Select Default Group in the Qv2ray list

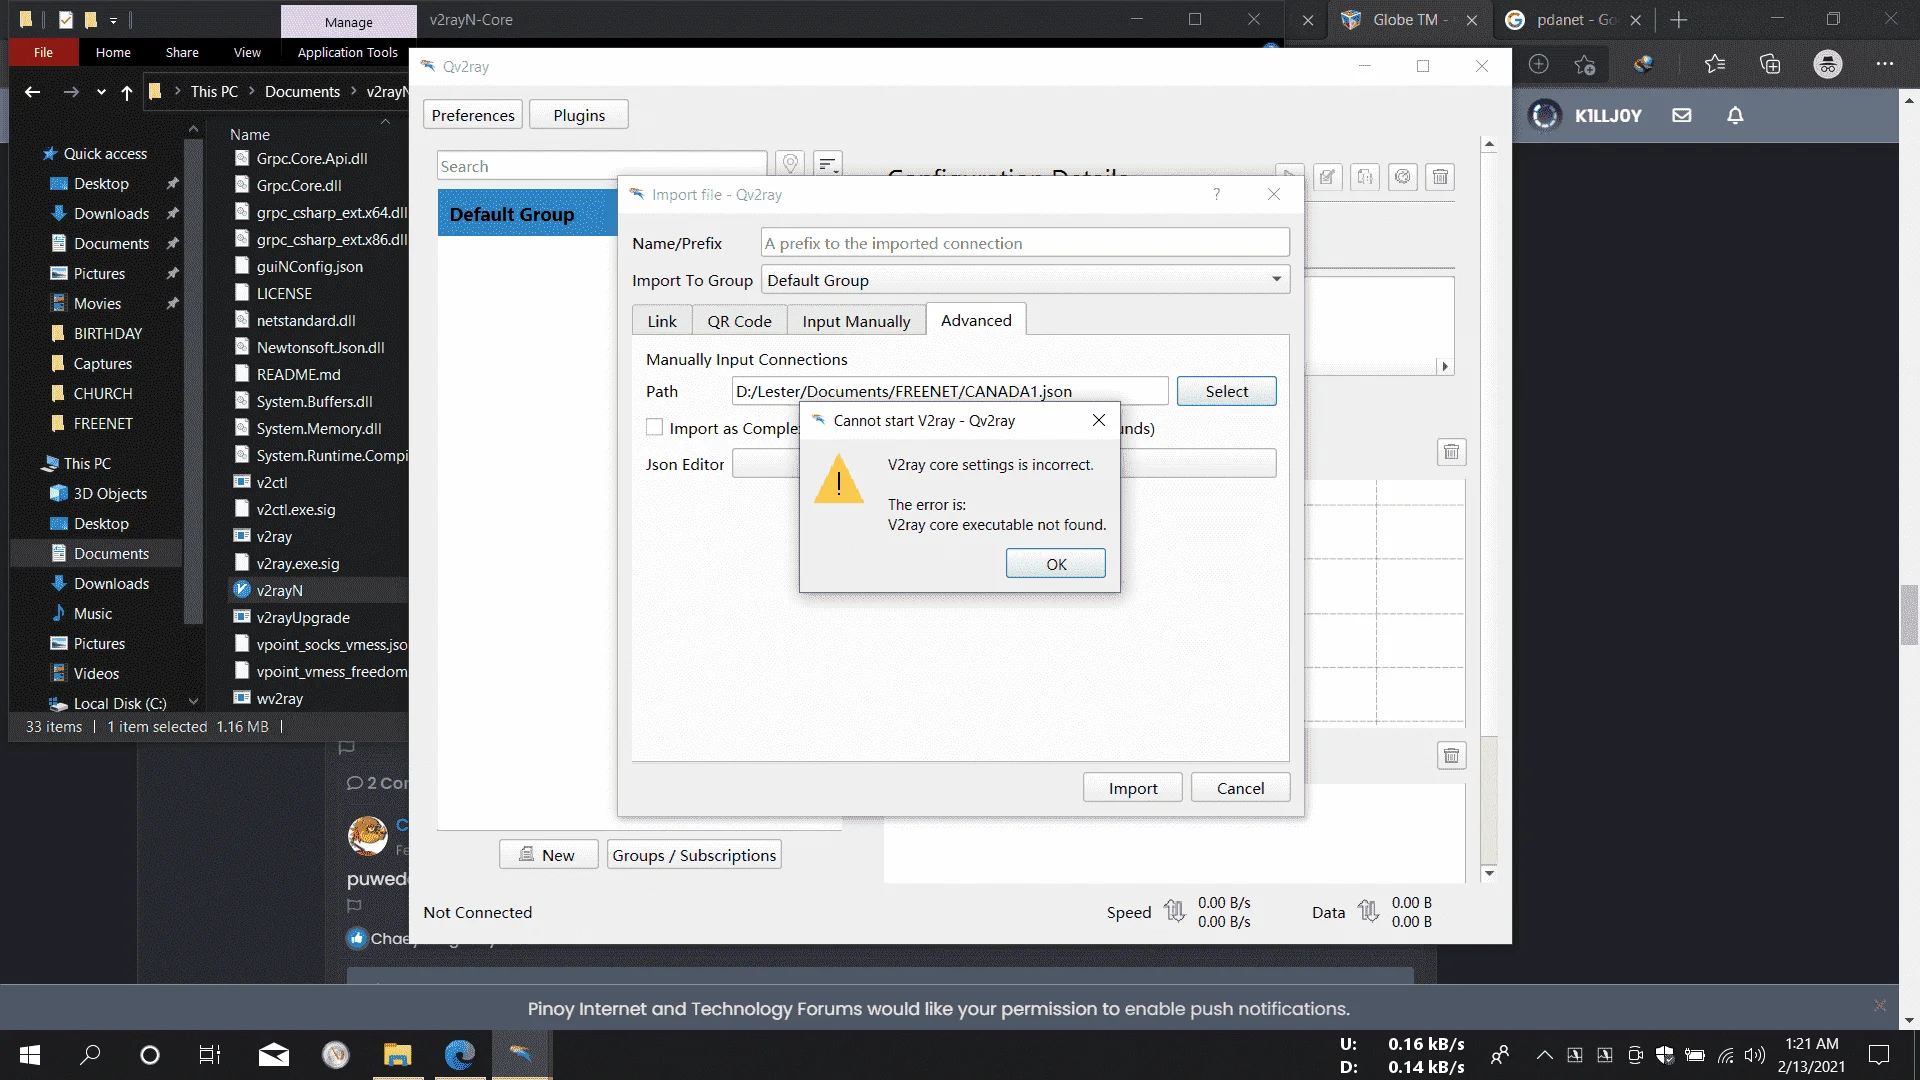[x=527, y=214]
